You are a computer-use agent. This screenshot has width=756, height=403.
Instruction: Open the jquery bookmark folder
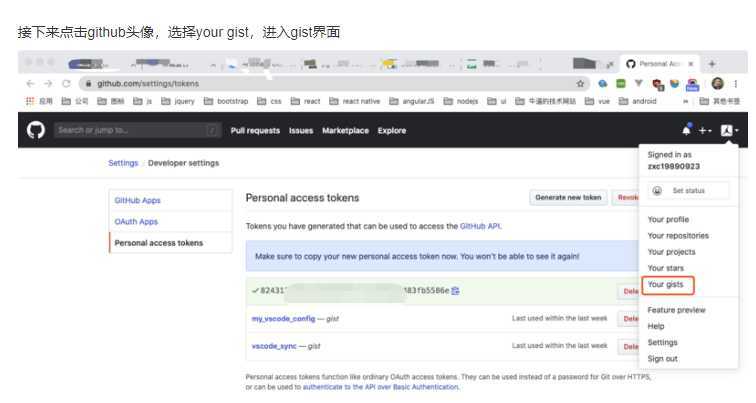177,101
